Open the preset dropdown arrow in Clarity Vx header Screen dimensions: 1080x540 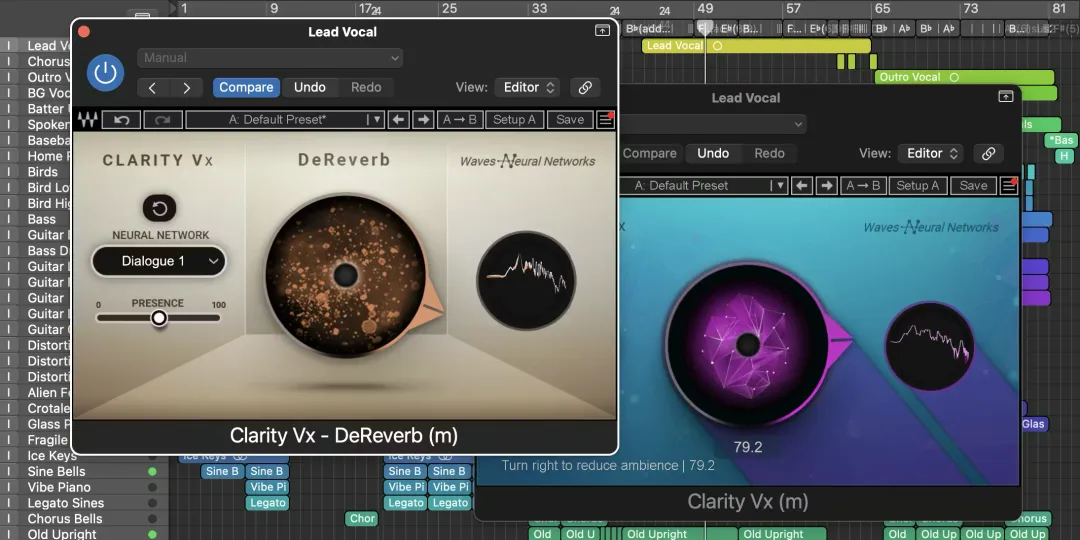point(798,125)
